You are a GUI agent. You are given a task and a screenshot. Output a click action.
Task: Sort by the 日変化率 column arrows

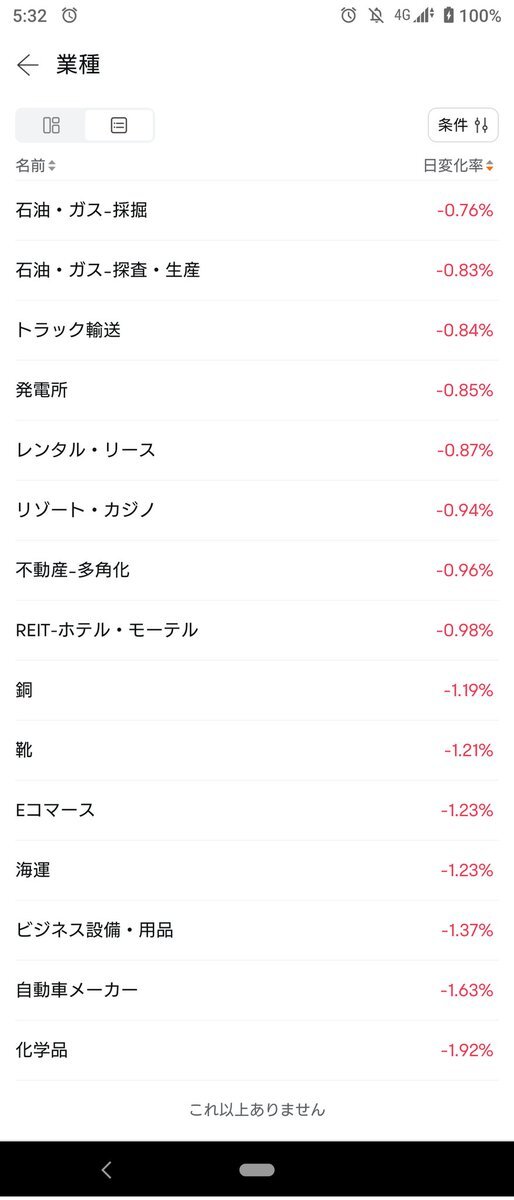pyautogui.click(x=490, y=165)
